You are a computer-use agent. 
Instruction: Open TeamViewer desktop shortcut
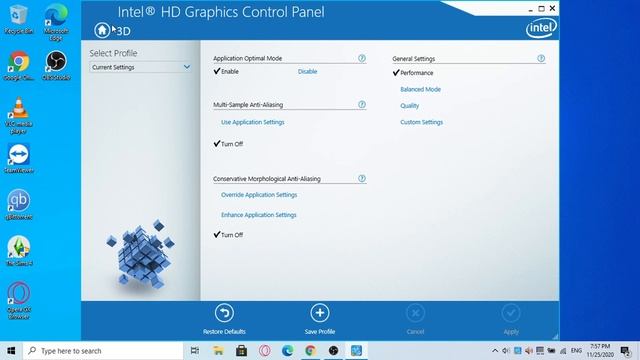point(18,158)
